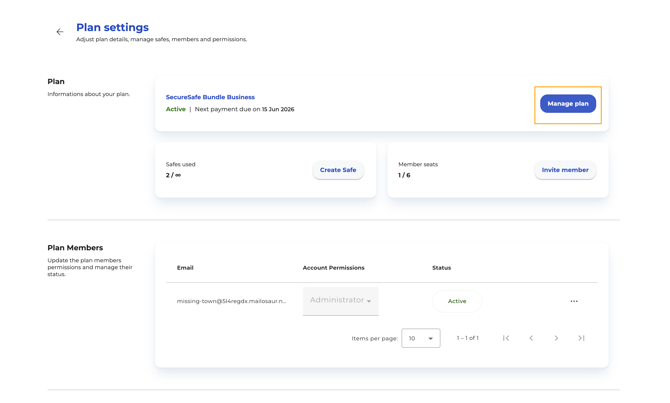Click the 1 – 1 of 1 range label
The height and width of the screenshot is (403, 670).
467,338
